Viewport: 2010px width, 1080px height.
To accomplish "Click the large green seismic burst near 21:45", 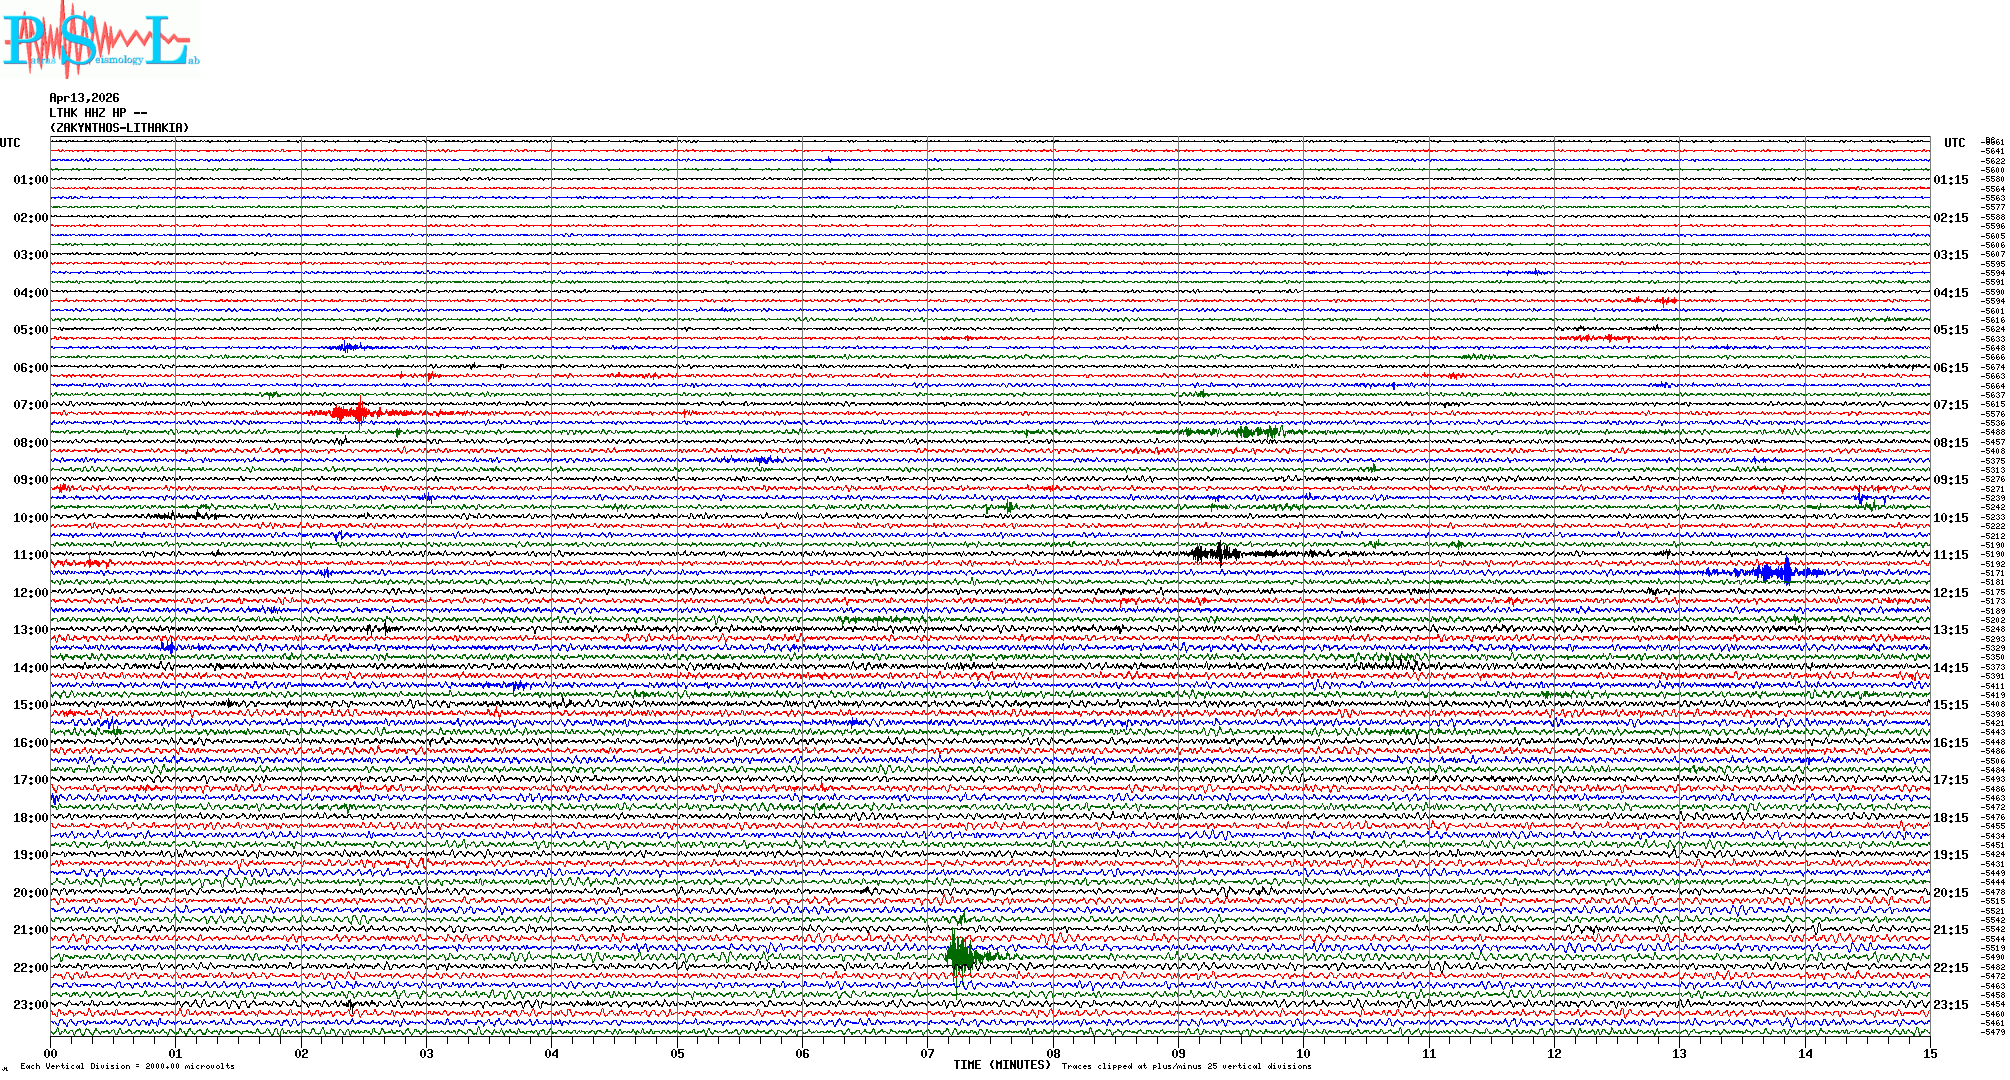I will 961,956.
